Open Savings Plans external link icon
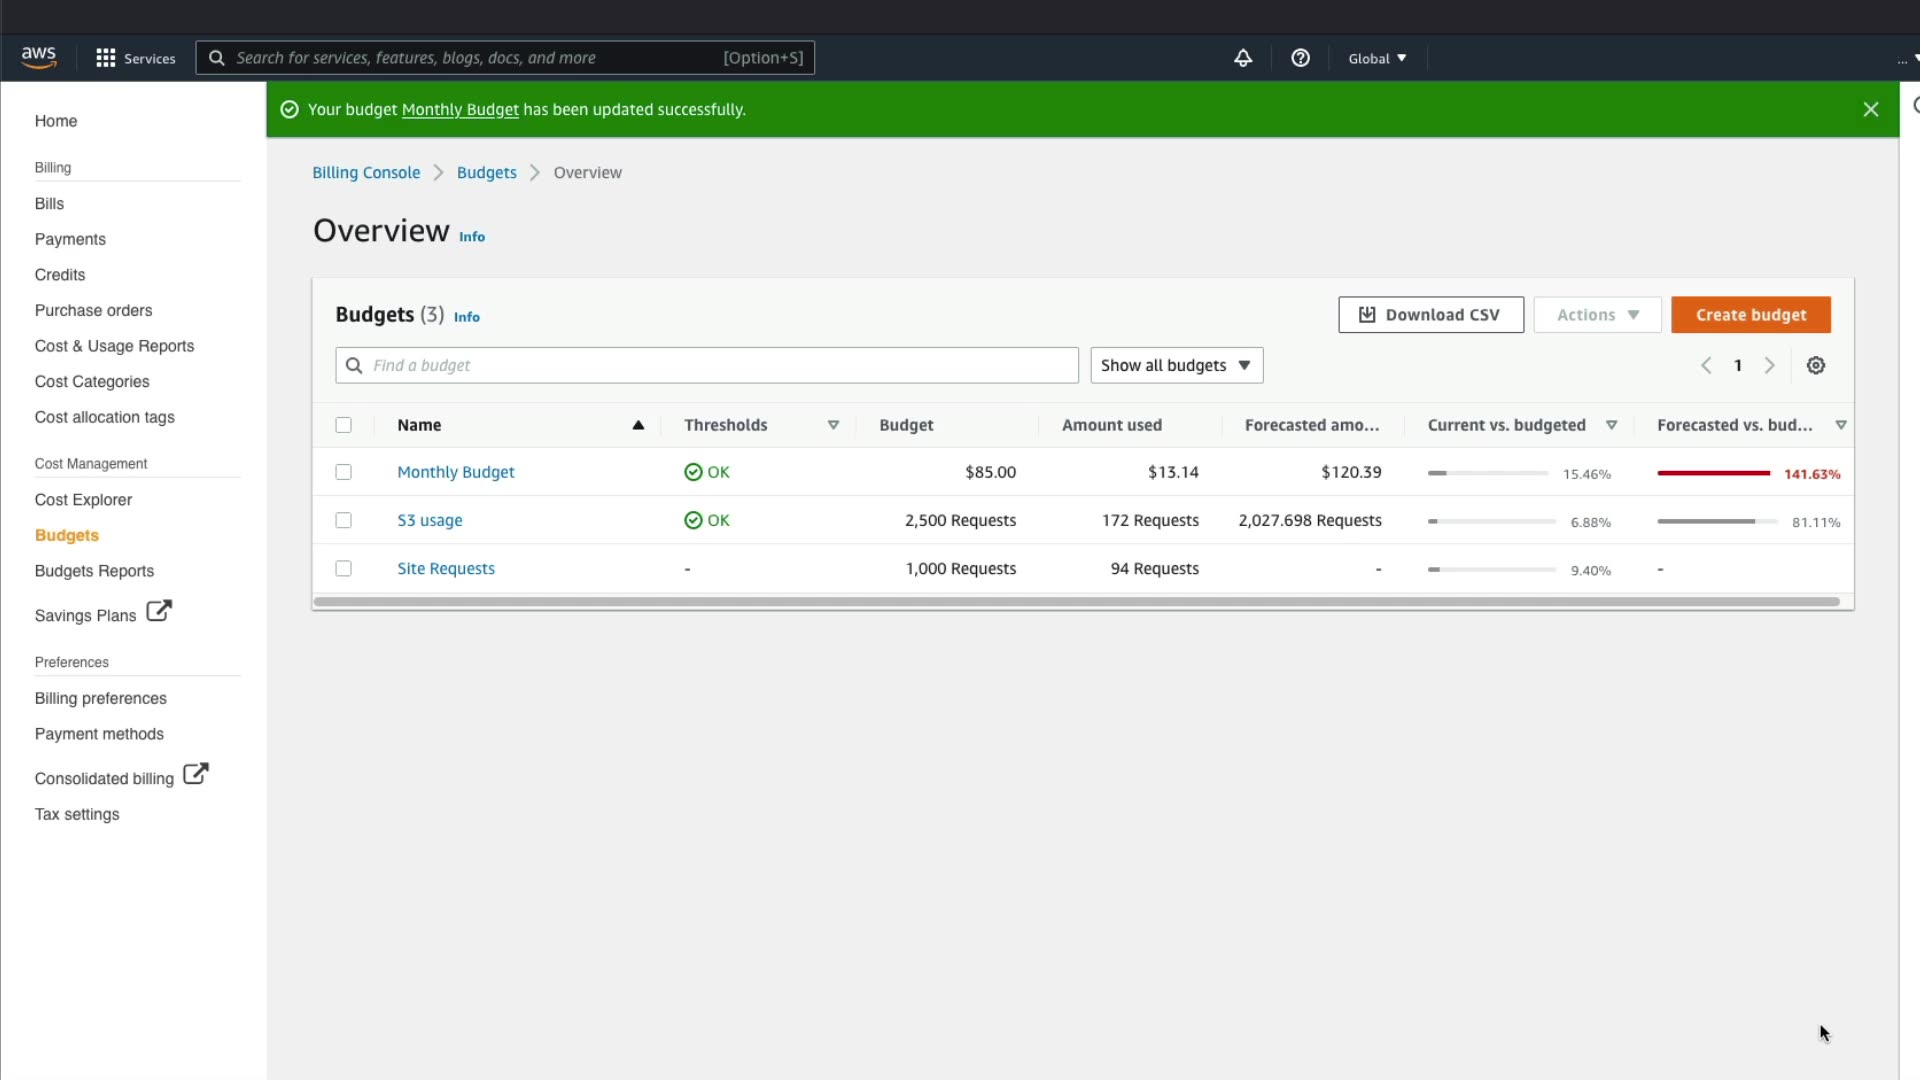This screenshot has width=1920, height=1080. click(159, 611)
